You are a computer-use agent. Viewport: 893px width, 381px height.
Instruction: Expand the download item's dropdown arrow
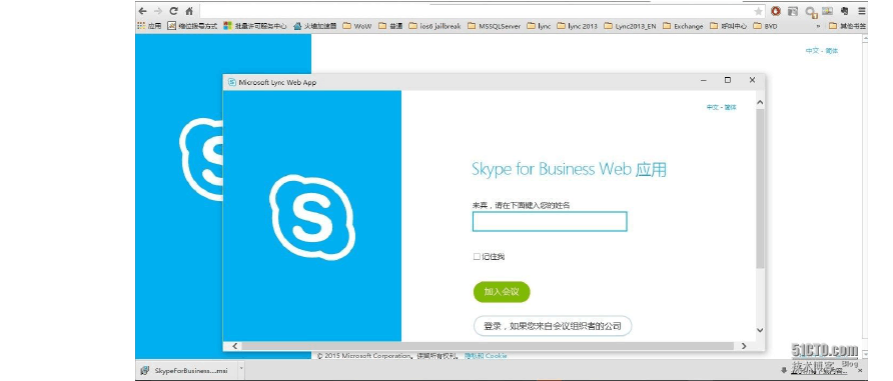(241, 370)
